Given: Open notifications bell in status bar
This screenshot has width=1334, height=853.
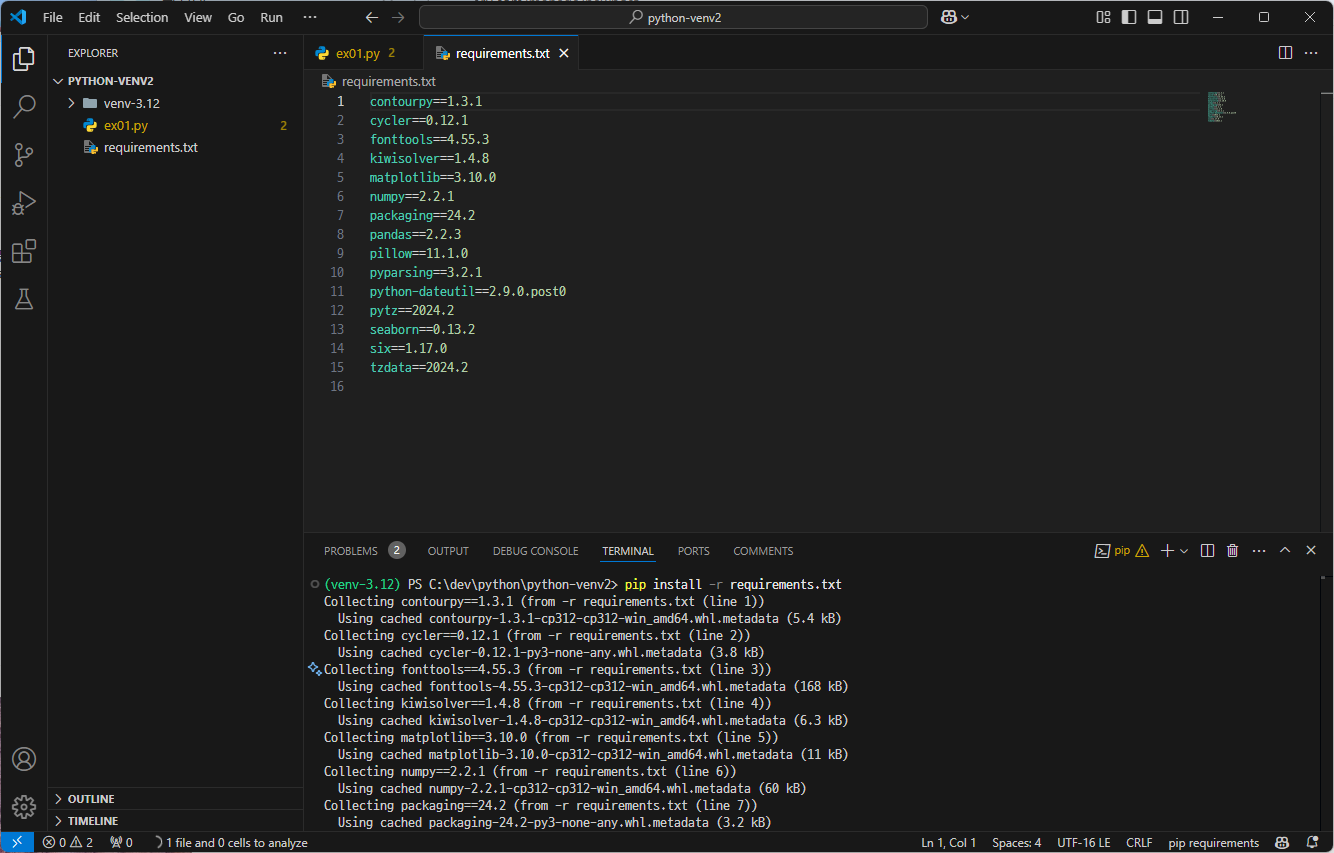Looking at the screenshot, I should click(x=1313, y=843).
